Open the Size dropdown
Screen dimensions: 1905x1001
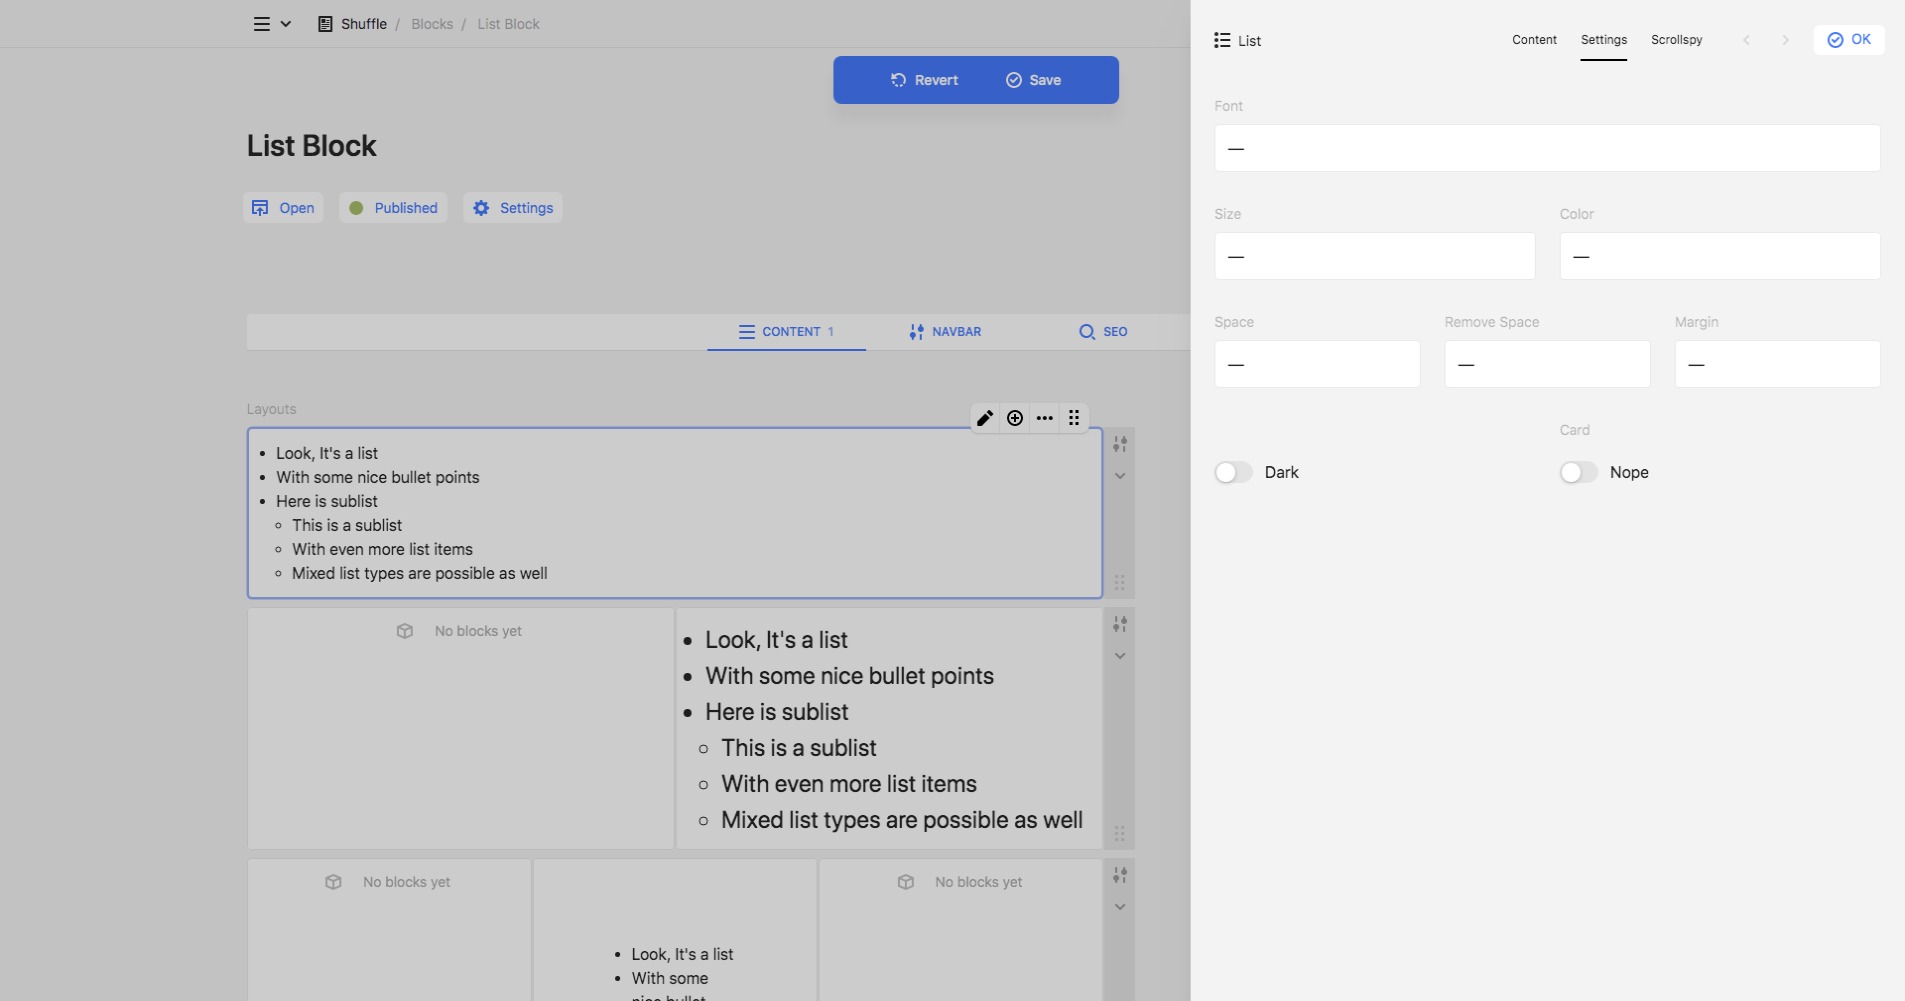point(1374,256)
